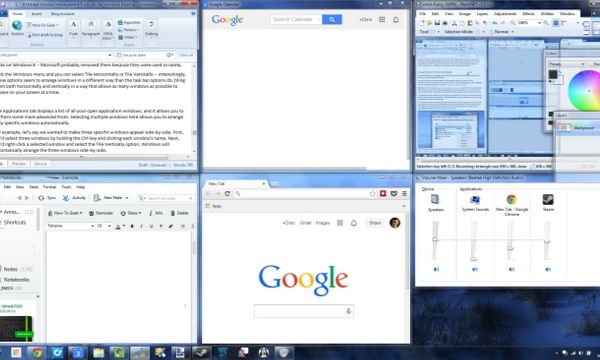Click the microphone icon in Google search box
Screen dimensions: 600x360
coord(348,311)
